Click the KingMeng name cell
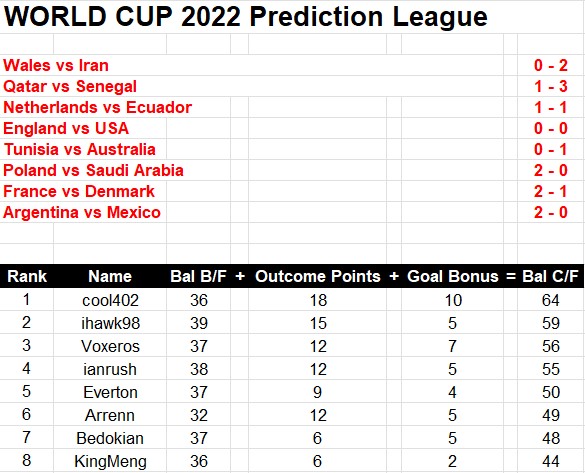This screenshot has width=585, height=473. pos(110,461)
